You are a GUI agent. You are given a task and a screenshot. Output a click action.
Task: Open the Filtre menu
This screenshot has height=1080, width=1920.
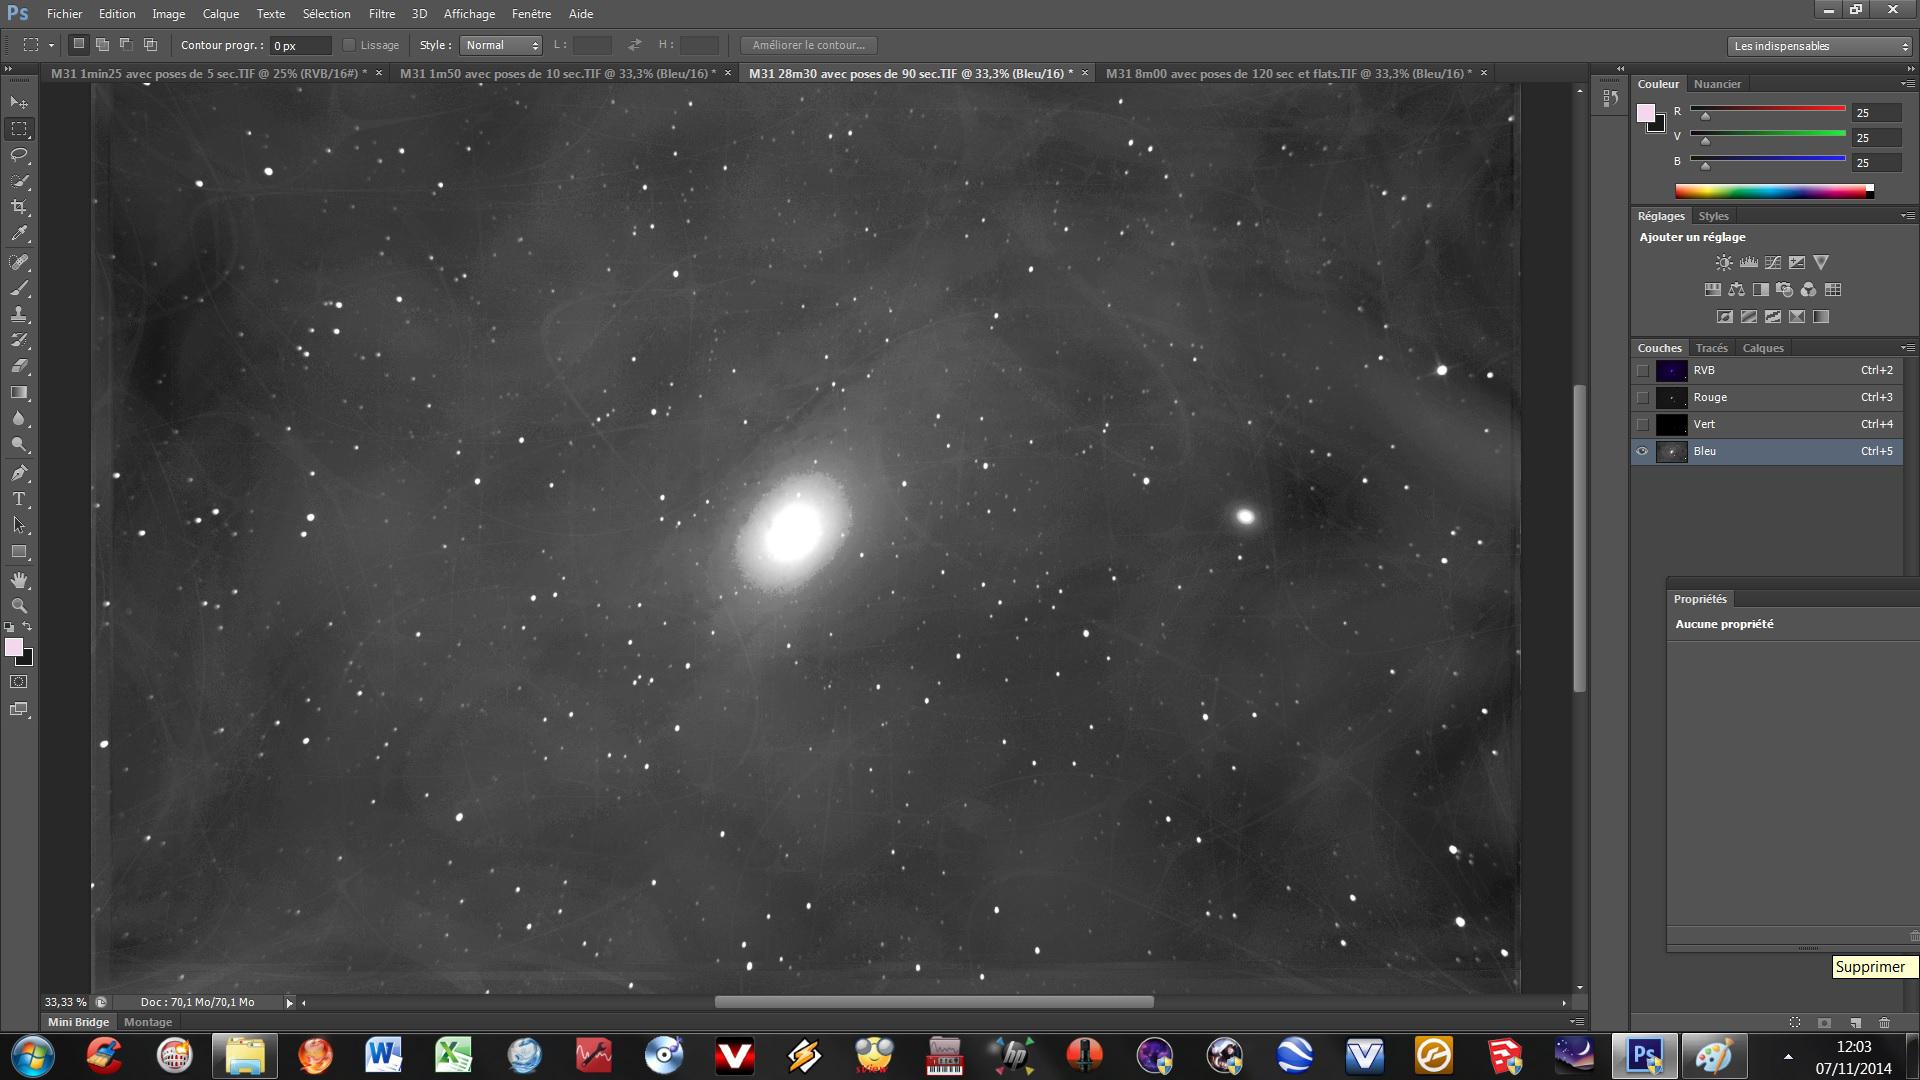point(381,14)
